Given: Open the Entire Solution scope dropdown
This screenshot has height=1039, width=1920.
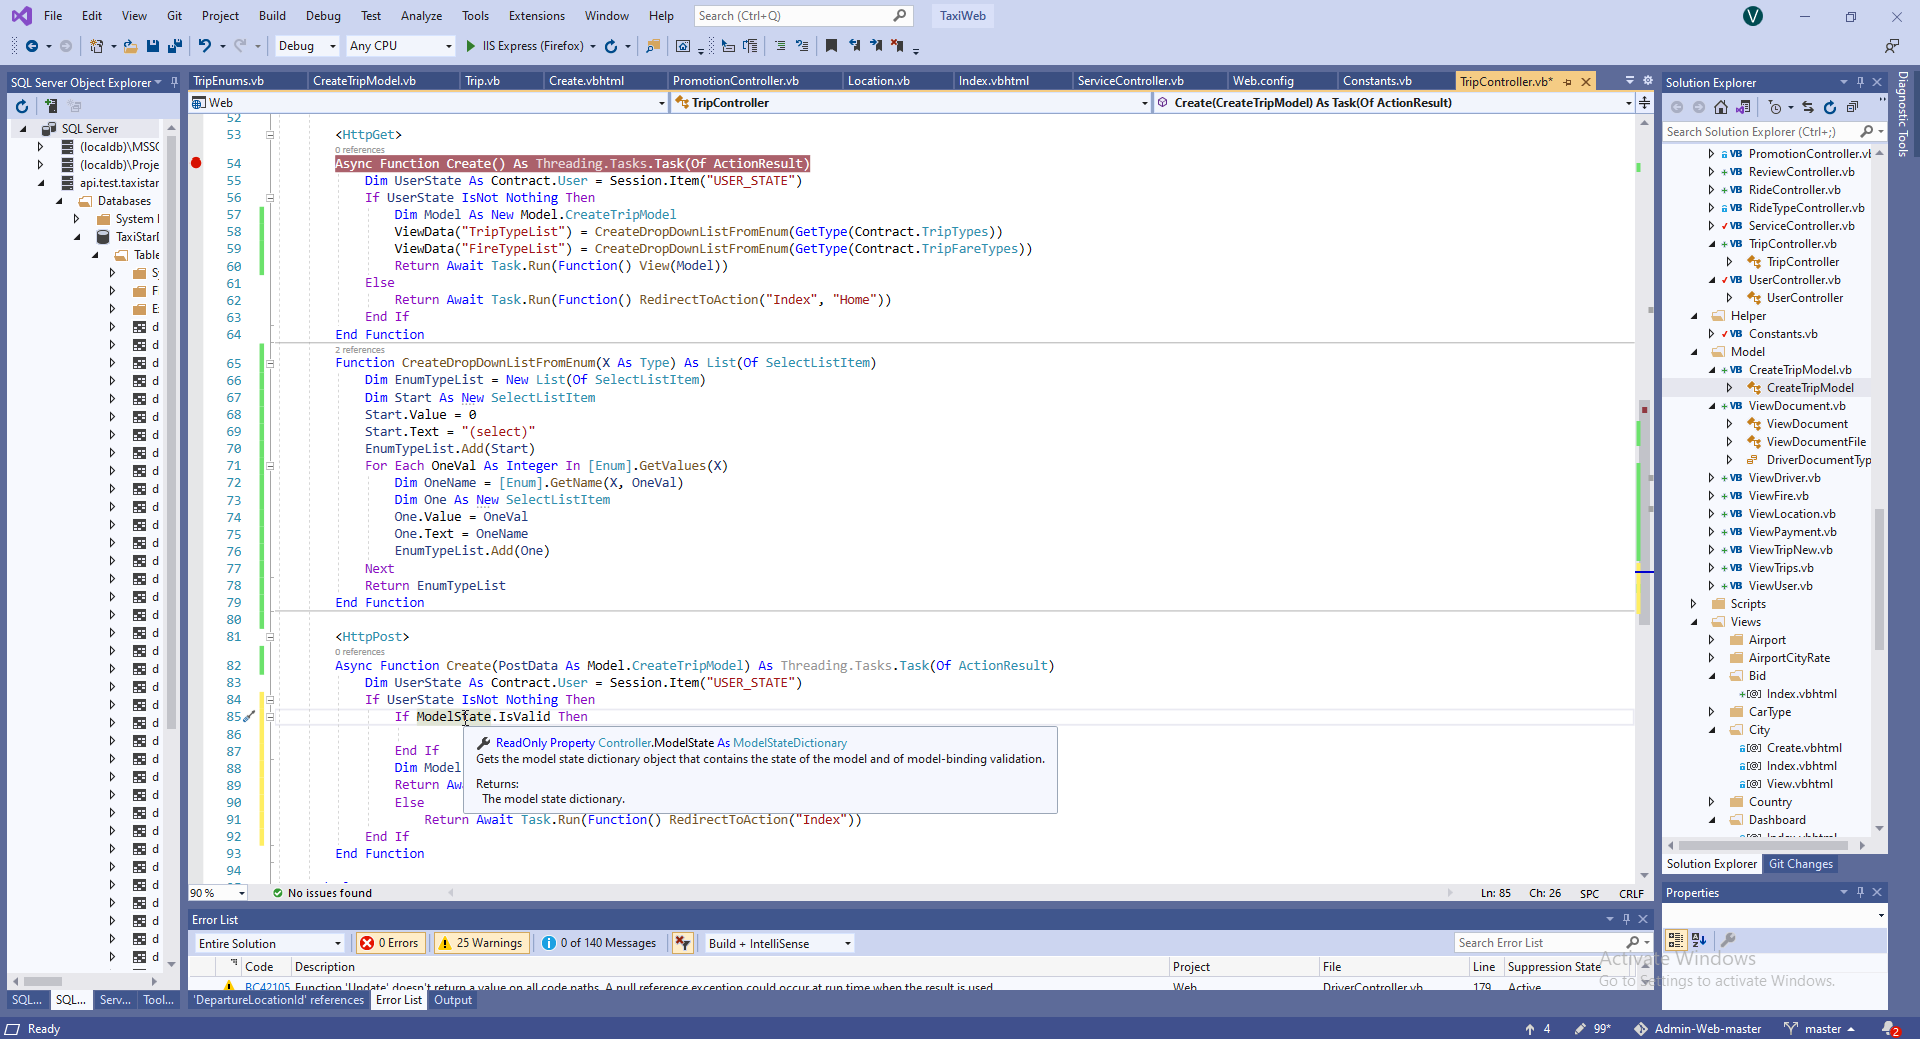Looking at the screenshot, I should (268, 943).
